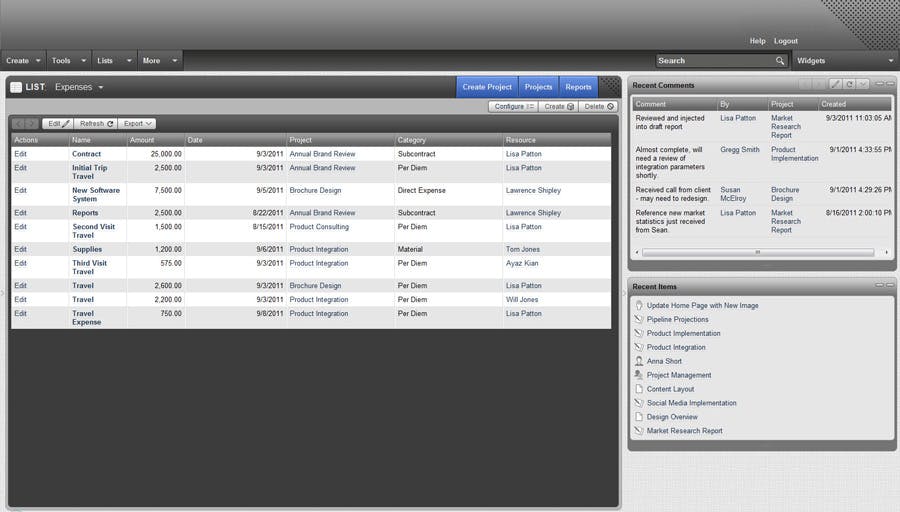
Task: Open resource Ayaz Kian
Action: (x=522, y=263)
